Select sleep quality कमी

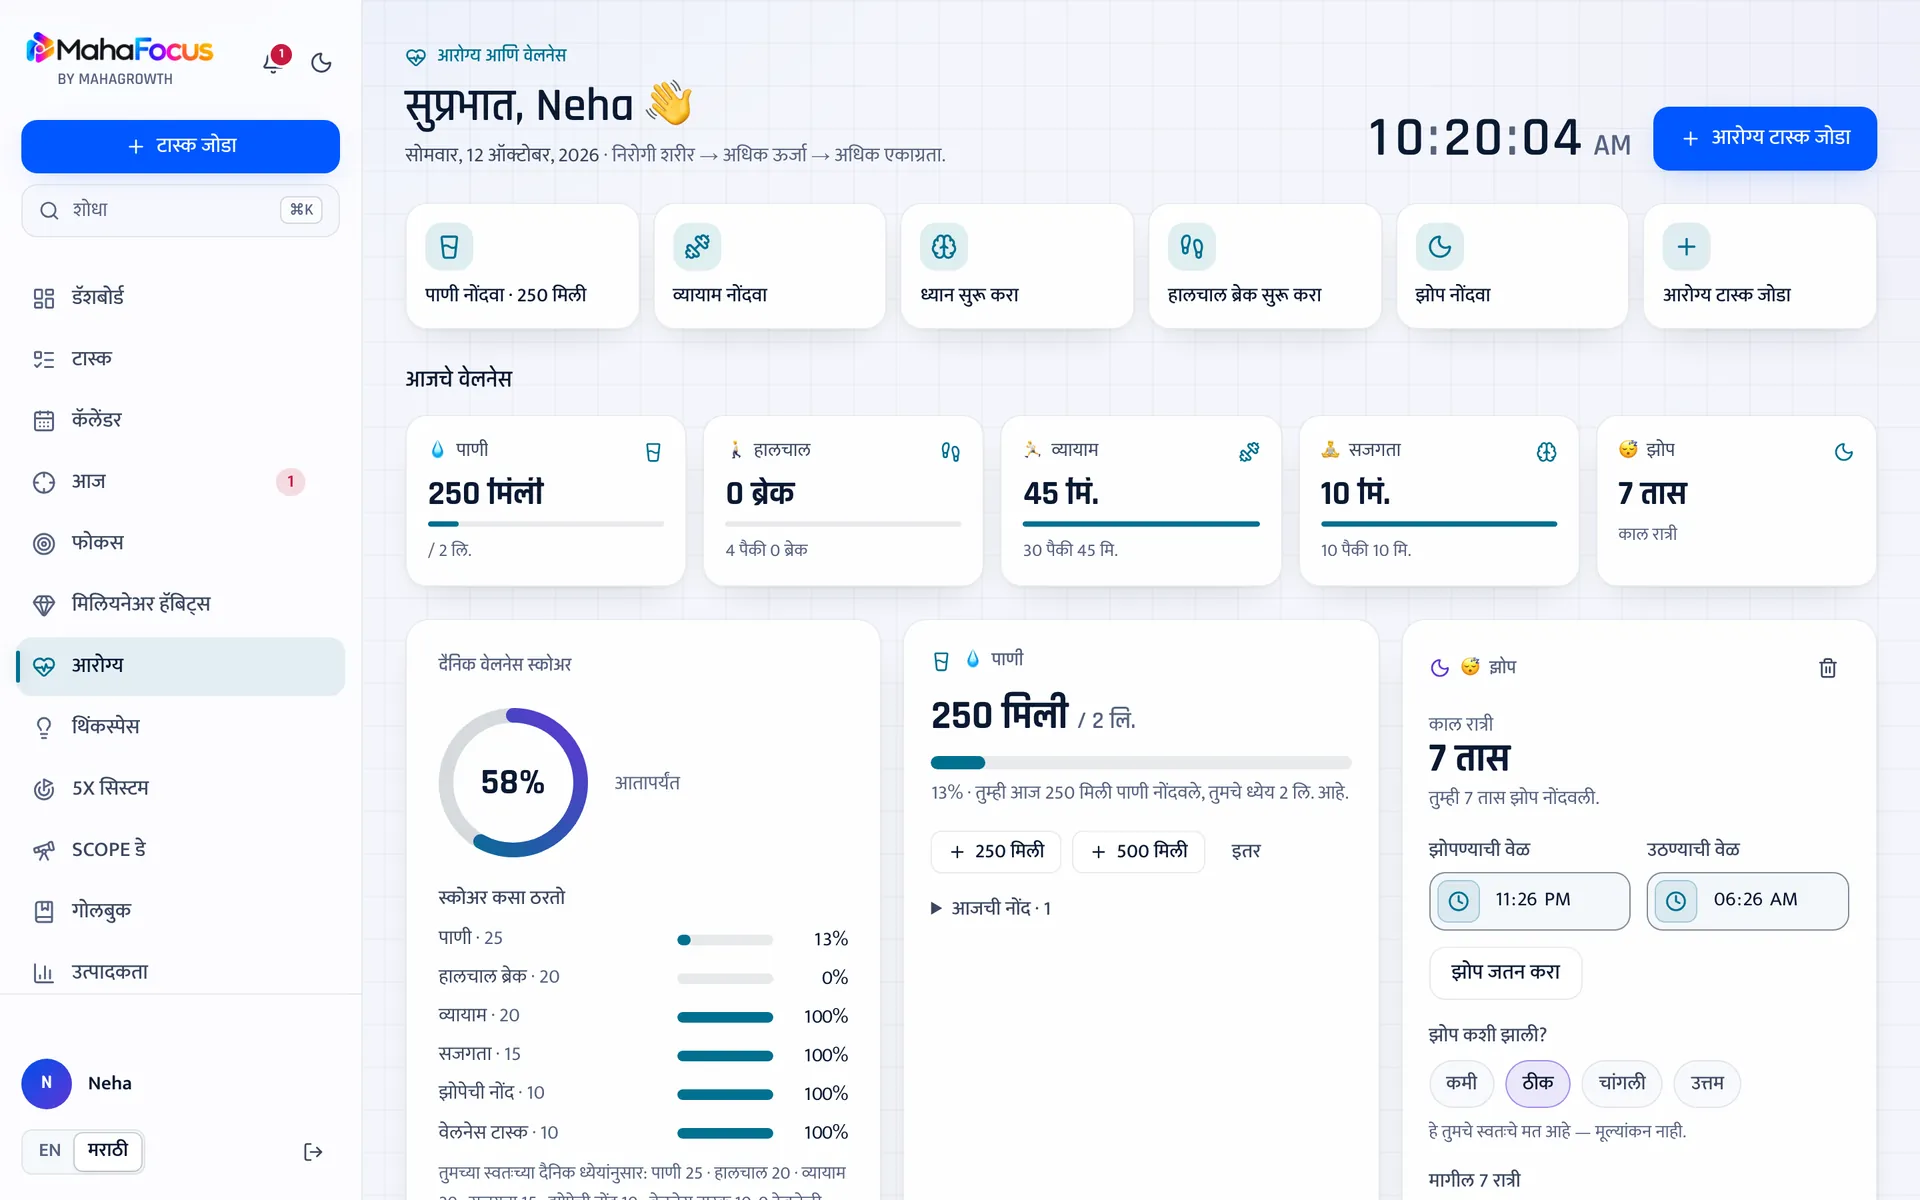[1461, 1083]
